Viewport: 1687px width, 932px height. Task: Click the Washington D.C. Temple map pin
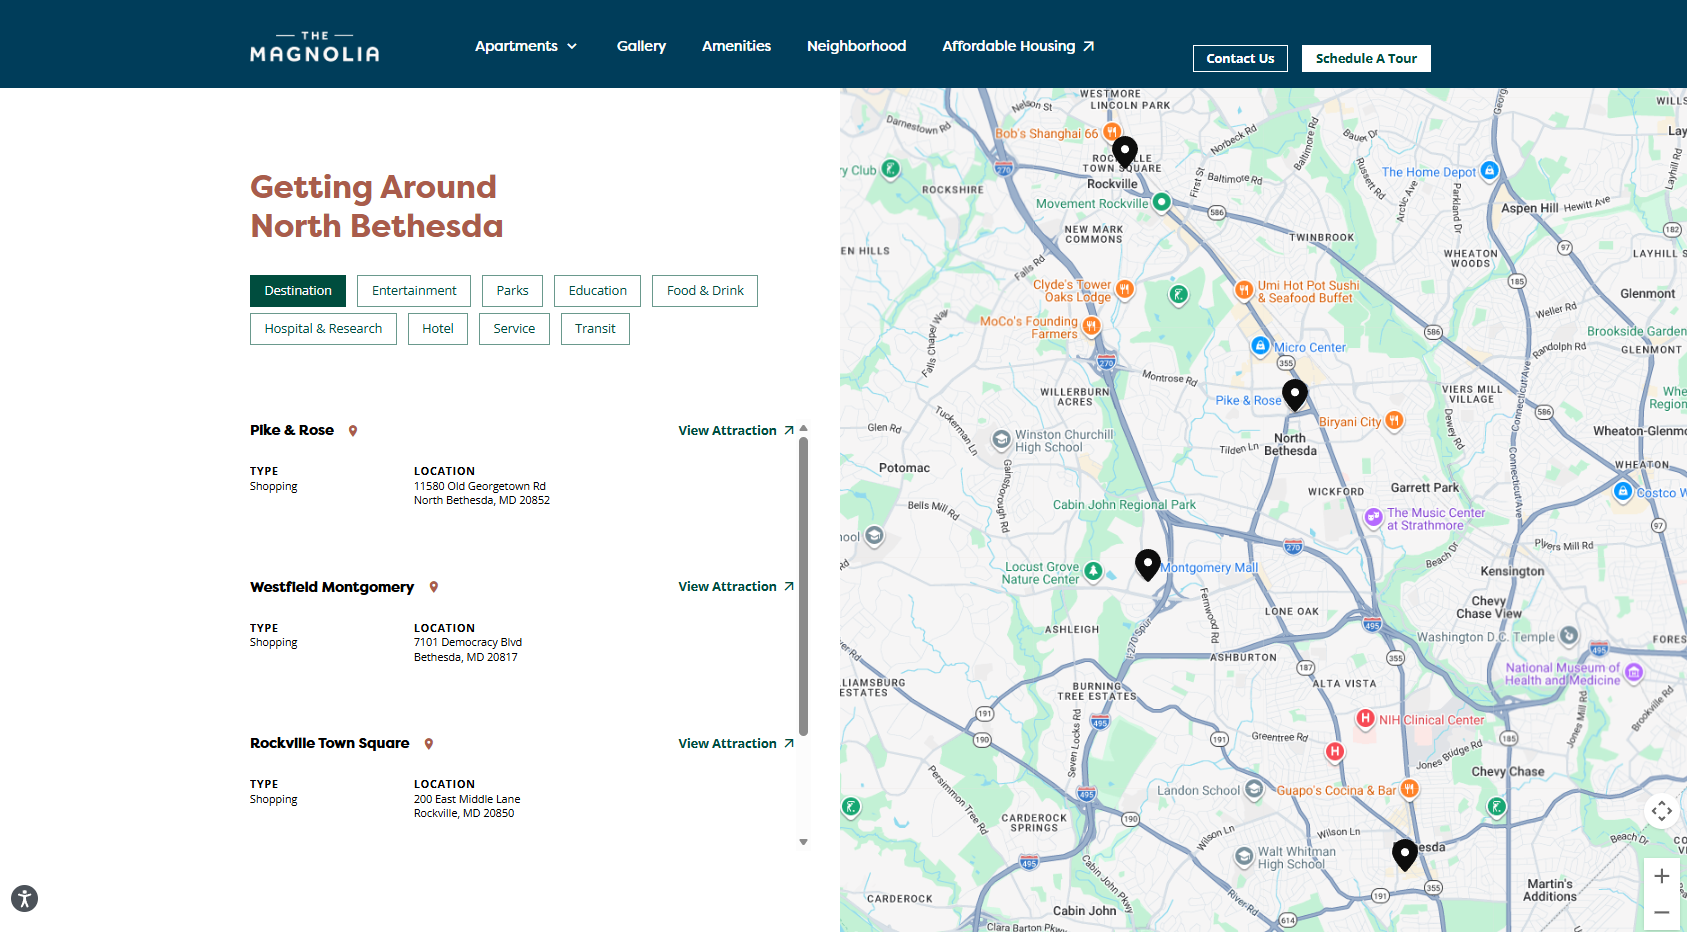[x=1569, y=635]
